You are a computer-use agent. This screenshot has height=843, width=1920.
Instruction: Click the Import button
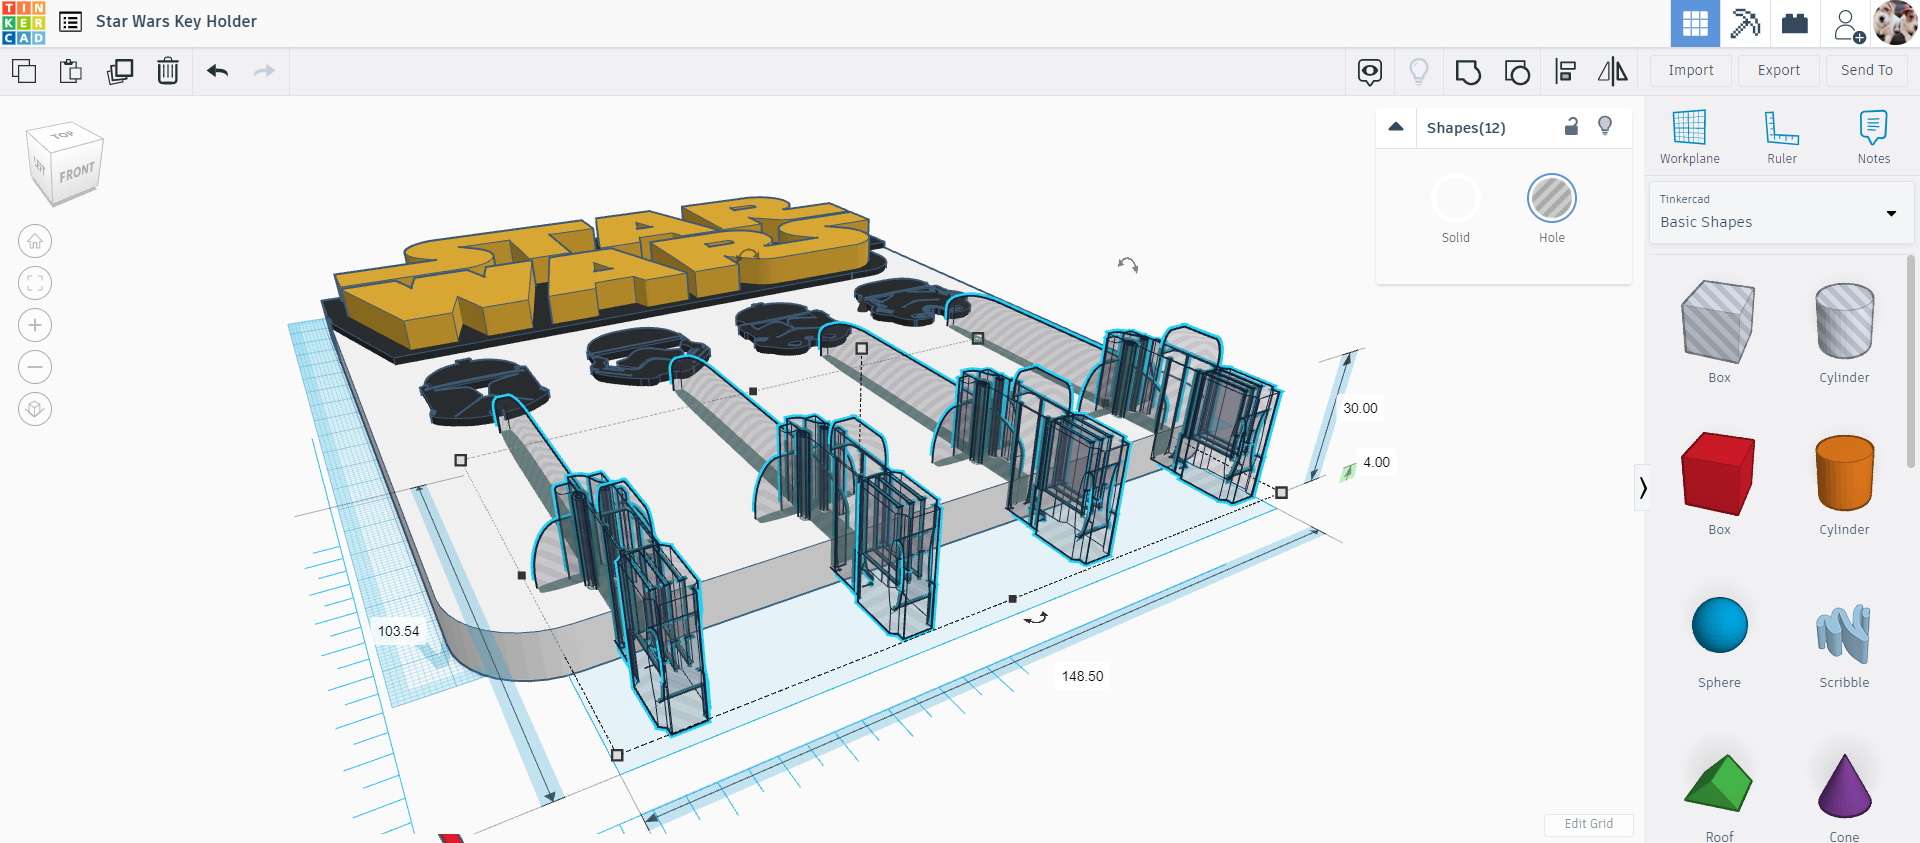coord(1691,70)
